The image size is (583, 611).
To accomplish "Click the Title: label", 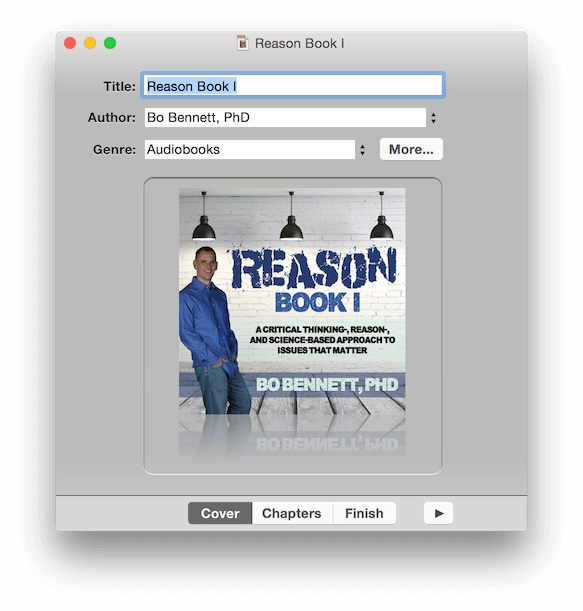I will [119, 86].
